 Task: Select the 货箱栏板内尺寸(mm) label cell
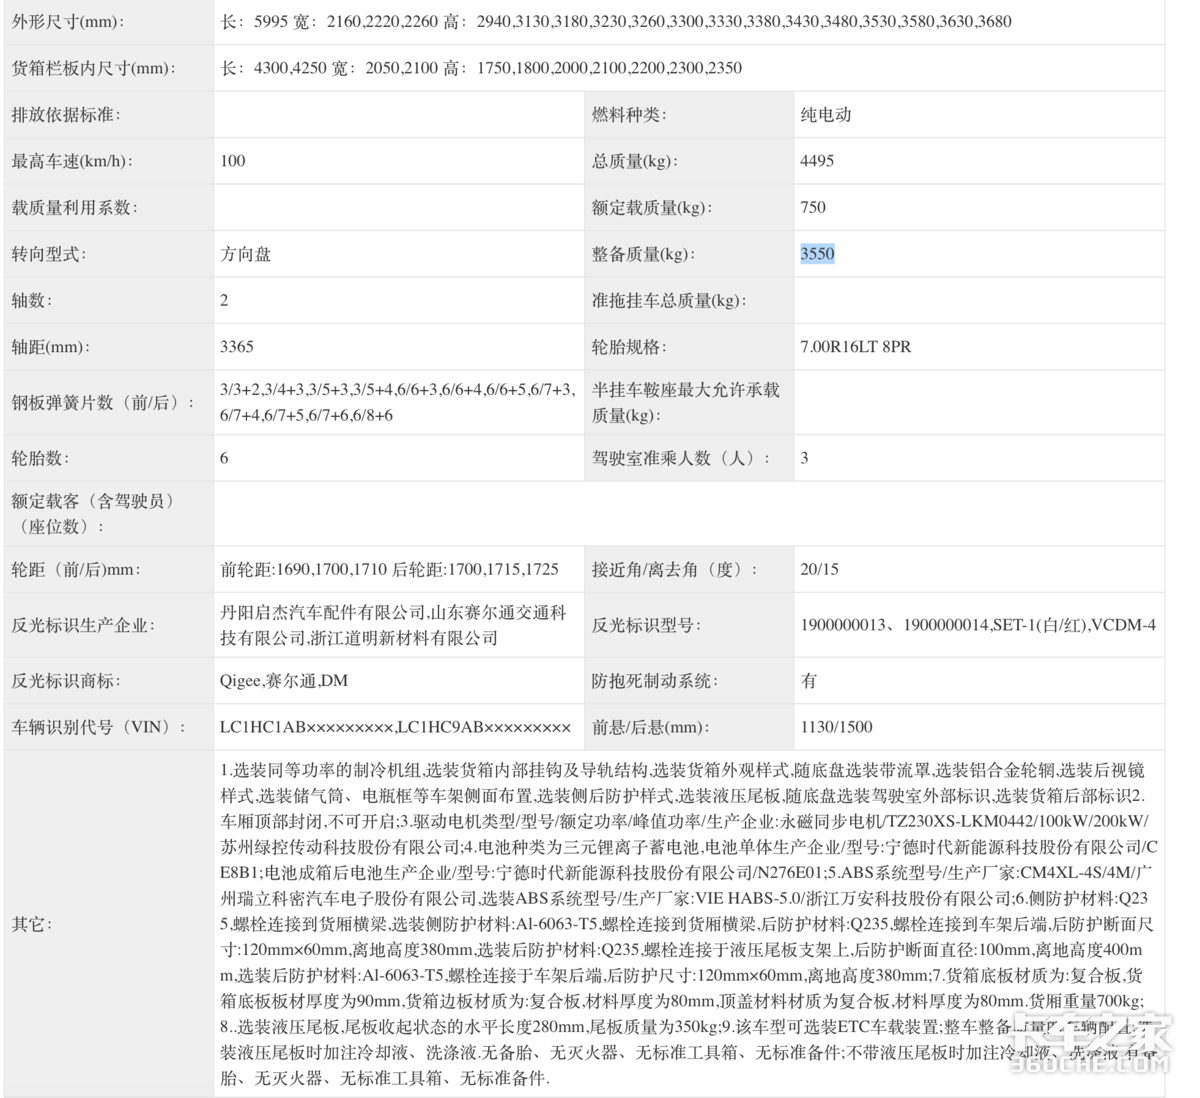(x=93, y=68)
